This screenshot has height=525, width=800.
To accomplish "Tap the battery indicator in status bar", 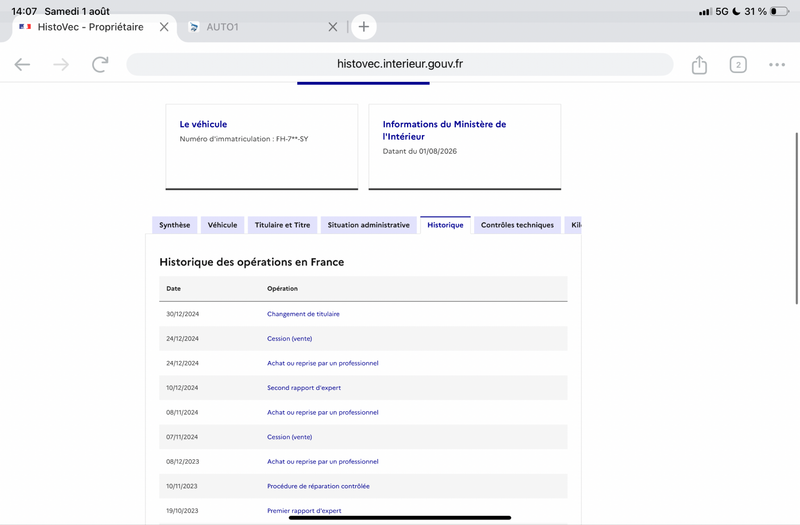I will point(780,11).
